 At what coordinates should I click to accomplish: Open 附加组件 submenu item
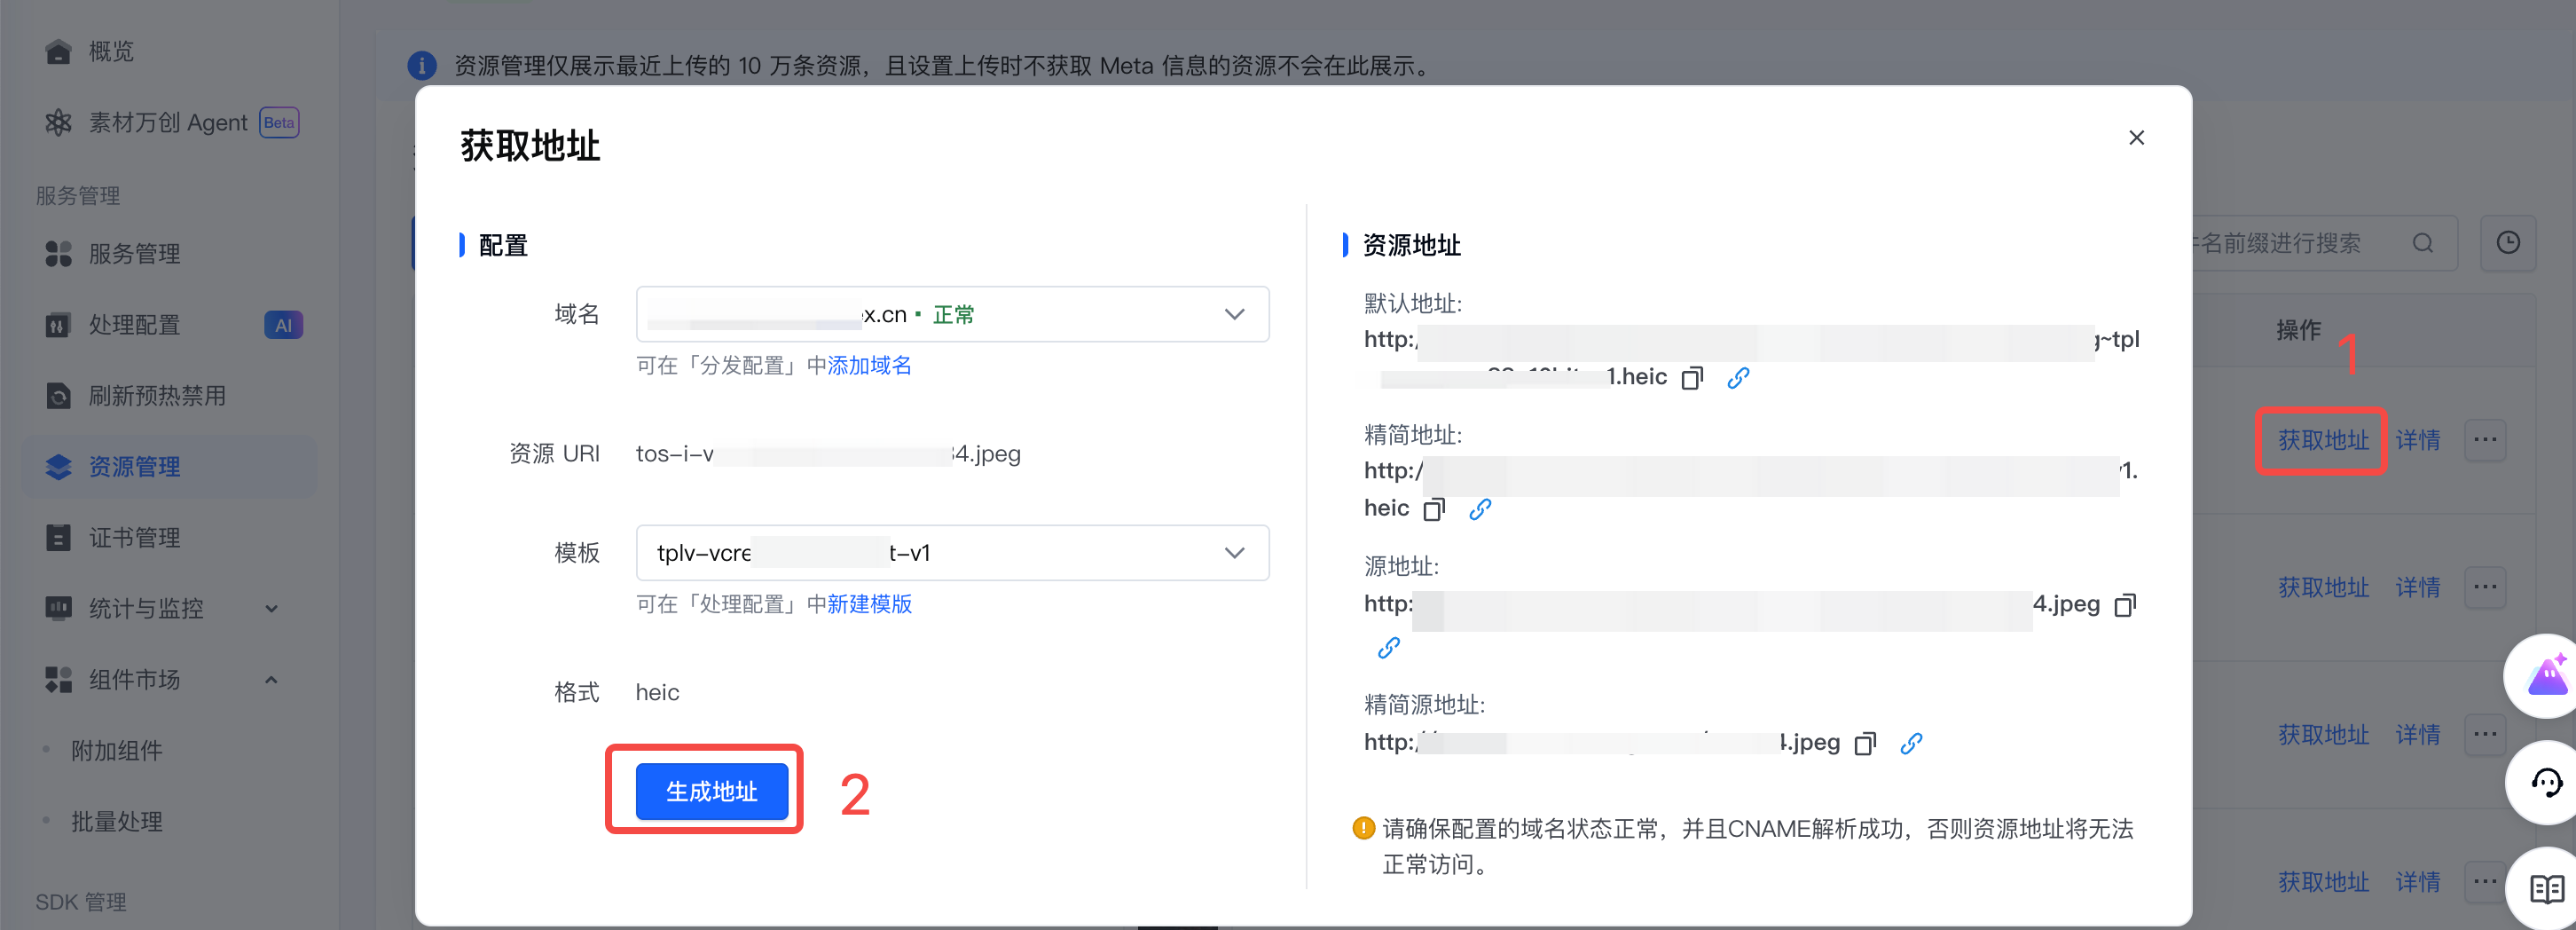pos(116,750)
